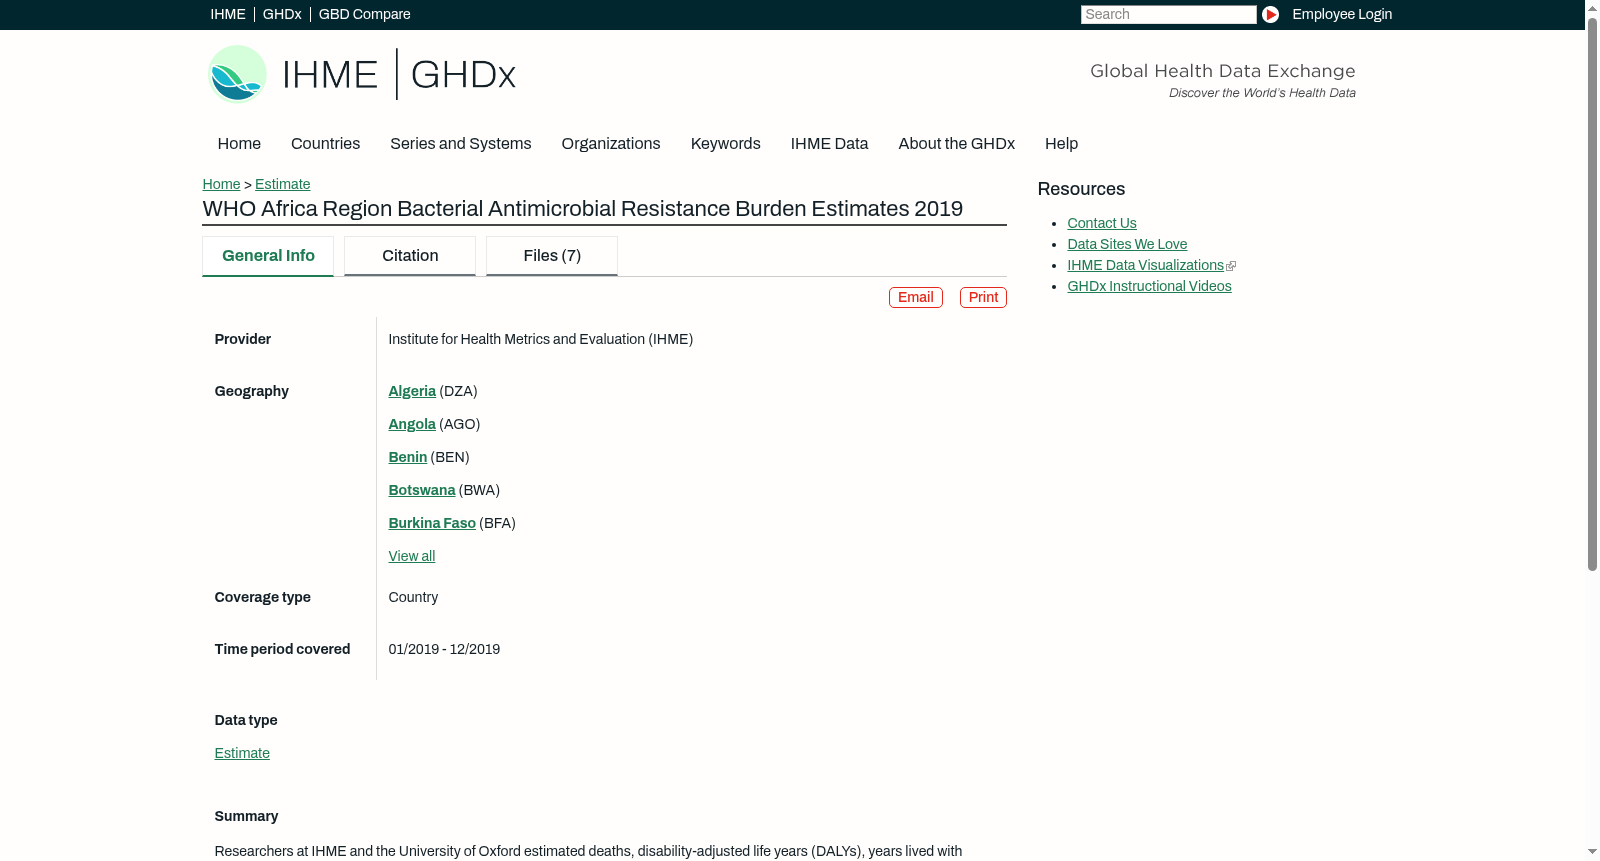Click the Coverage type value Country
Image resolution: width=1600 pixels, height=861 pixels.
413,597
